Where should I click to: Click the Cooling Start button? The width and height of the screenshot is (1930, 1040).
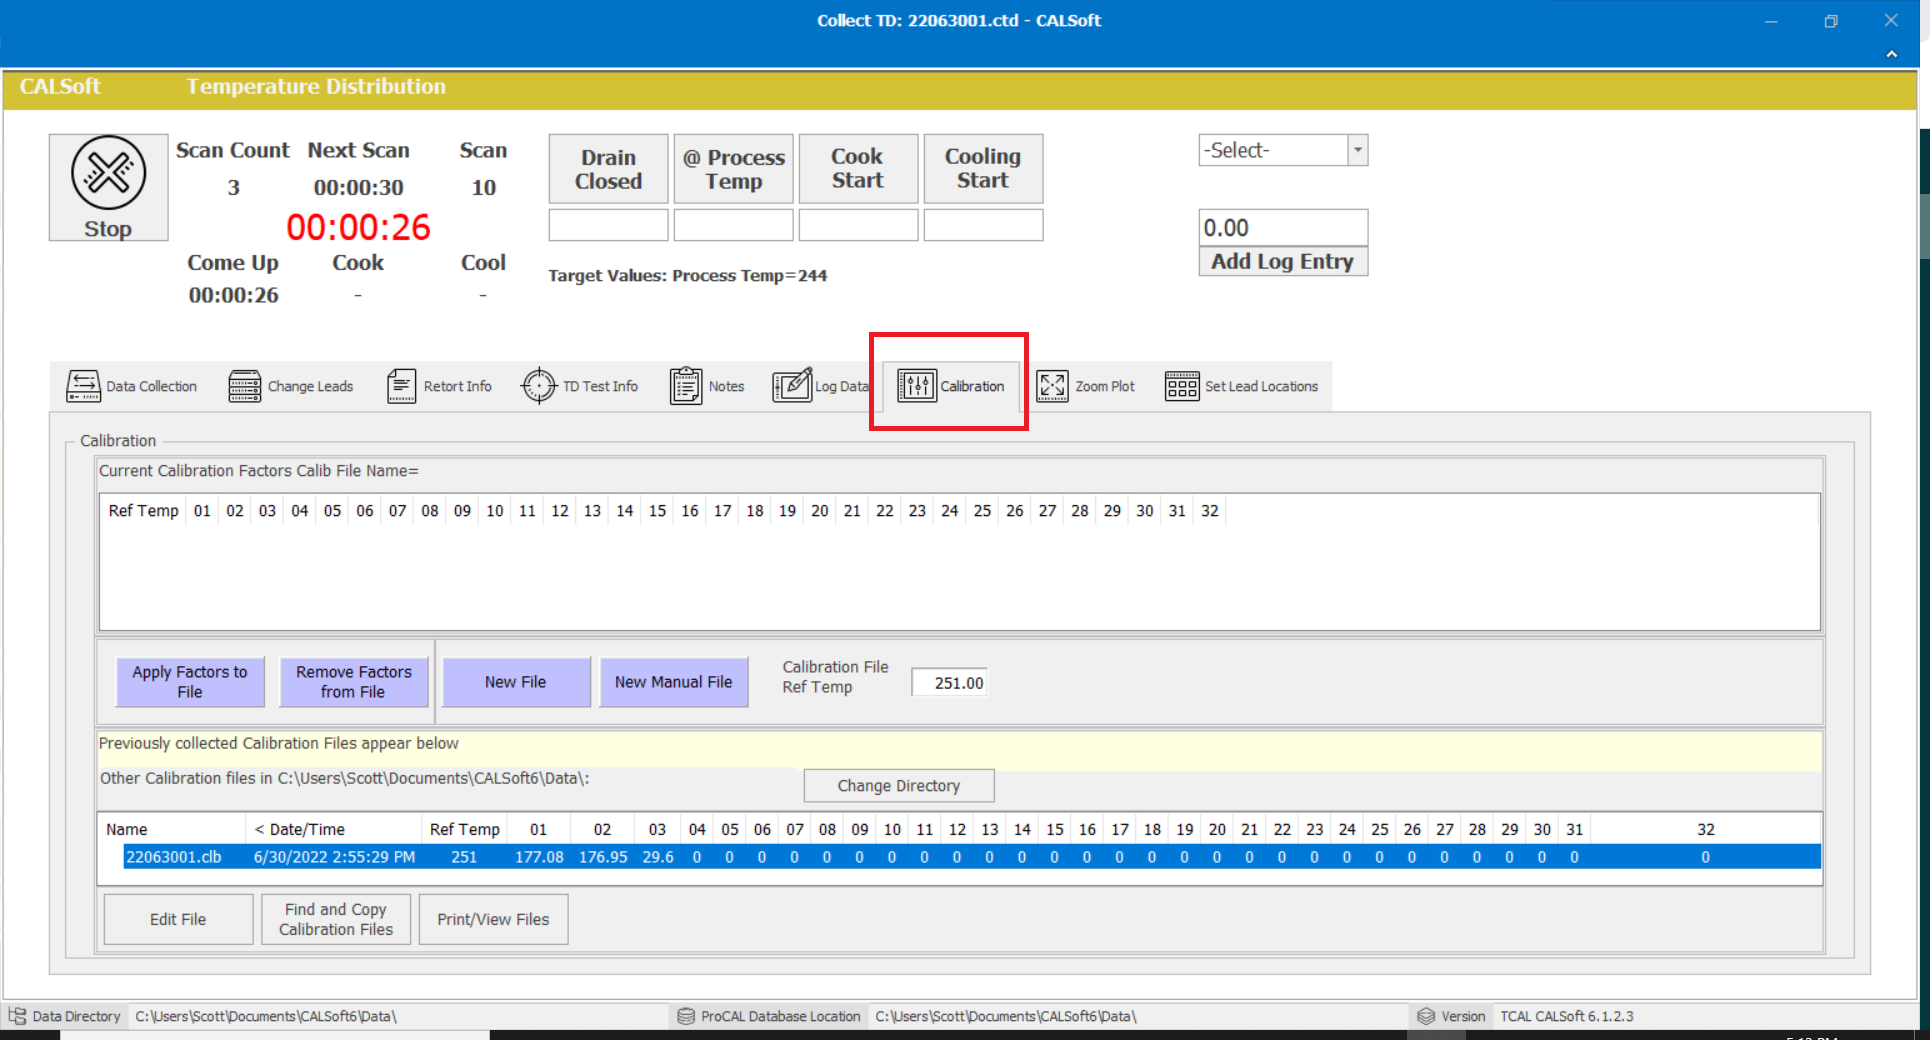983,169
